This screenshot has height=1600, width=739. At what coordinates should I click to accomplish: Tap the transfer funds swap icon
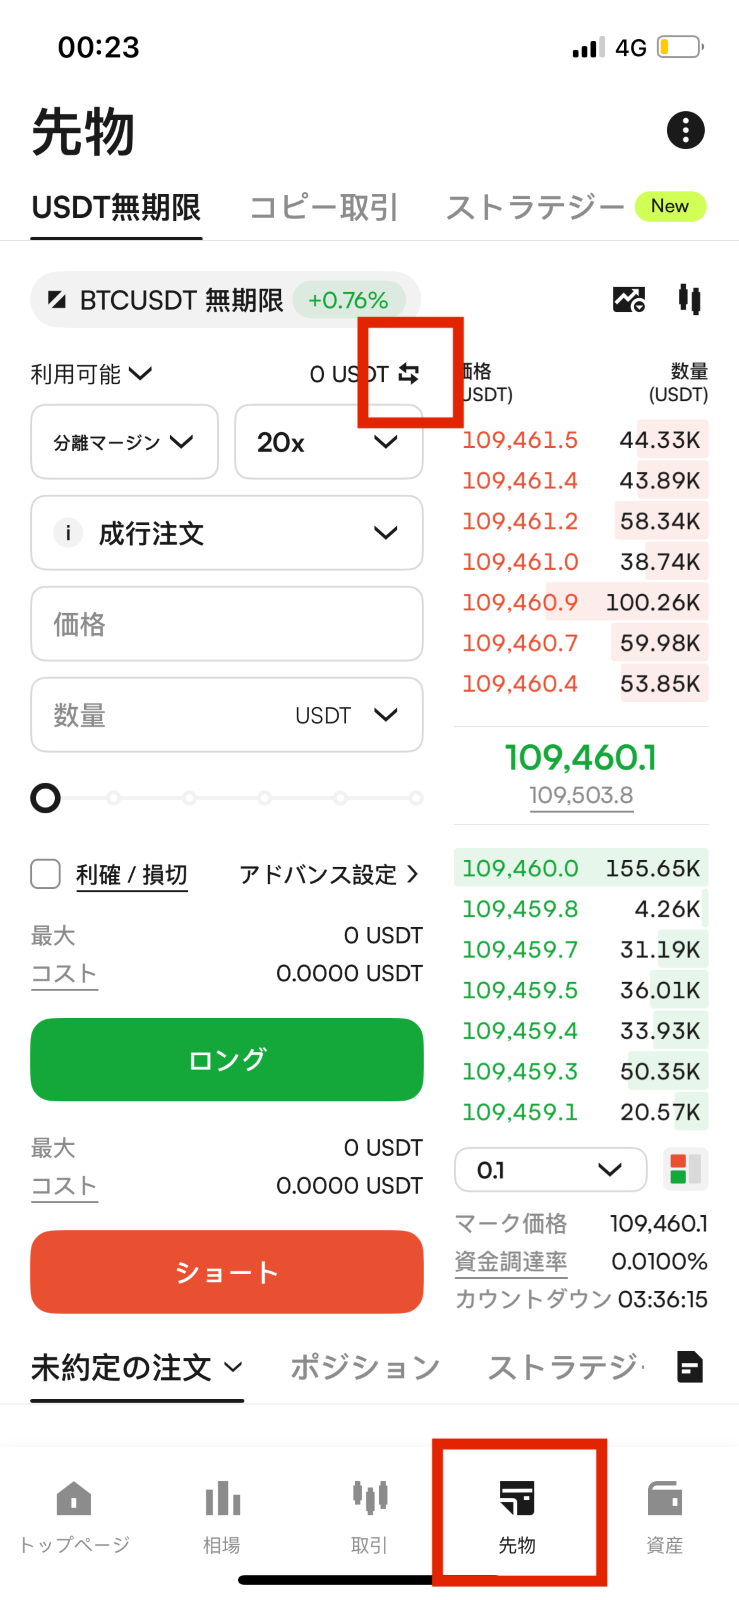coord(408,374)
